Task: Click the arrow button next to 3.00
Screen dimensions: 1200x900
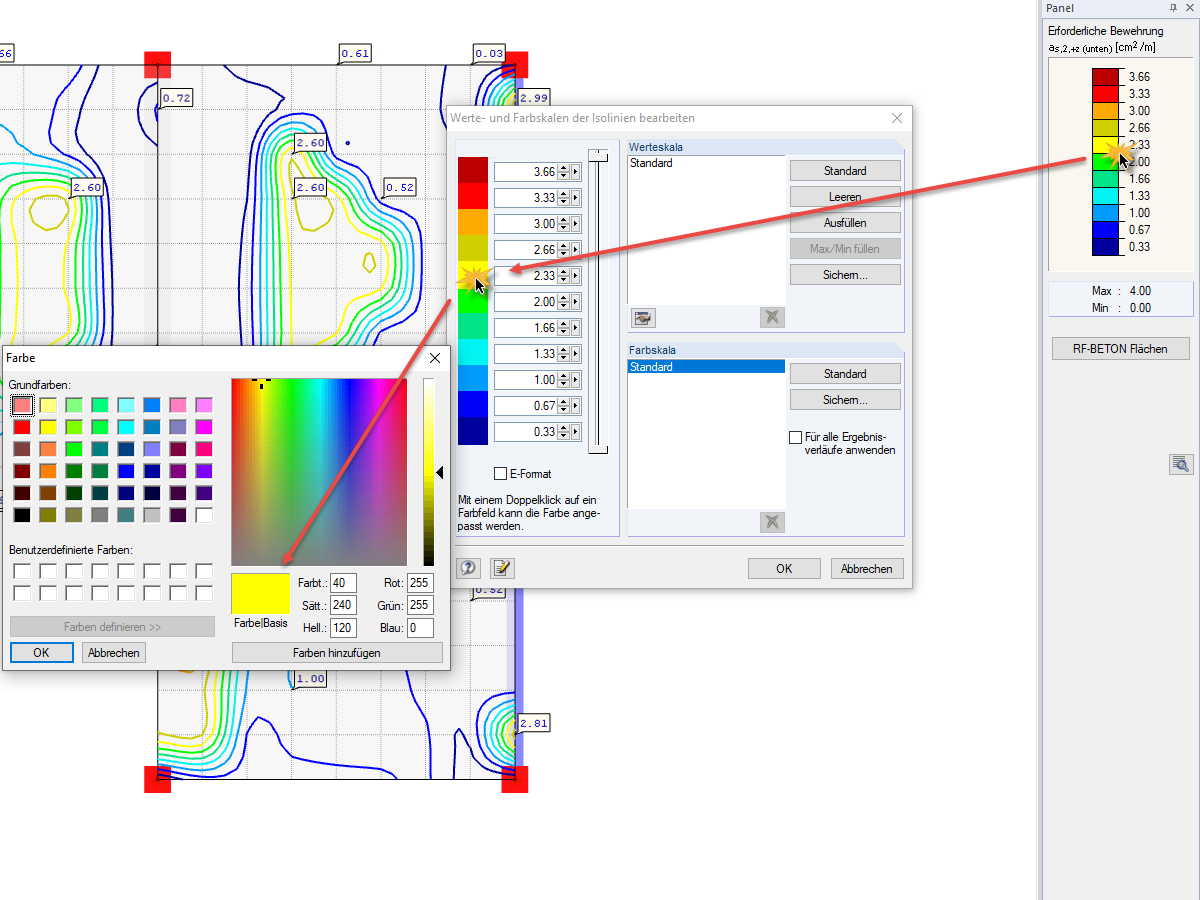Action: coord(576,224)
